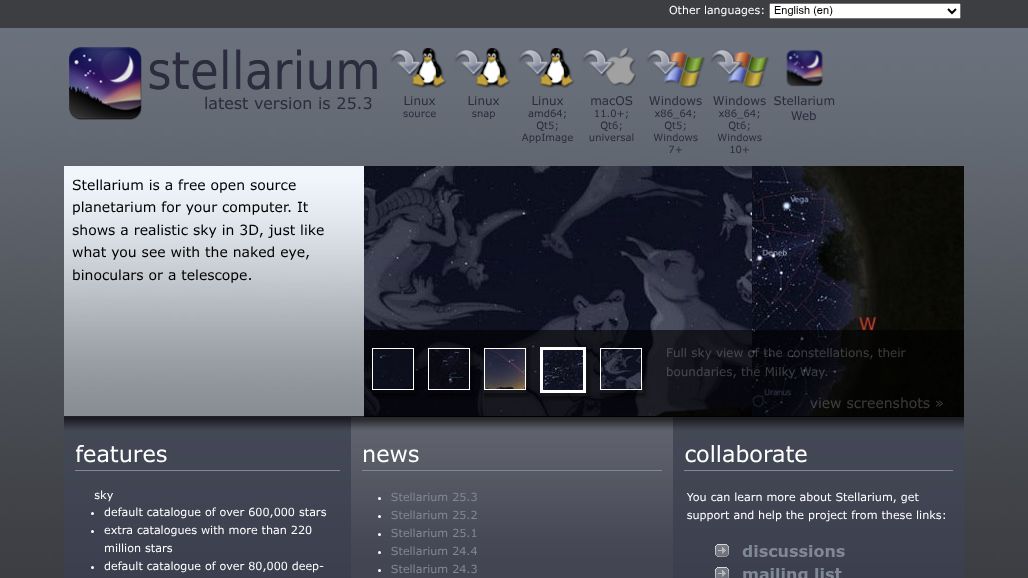The height and width of the screenshot is (578, 1028).
Task: Select the last carousel thumbnail
Action: coord(620,369)
